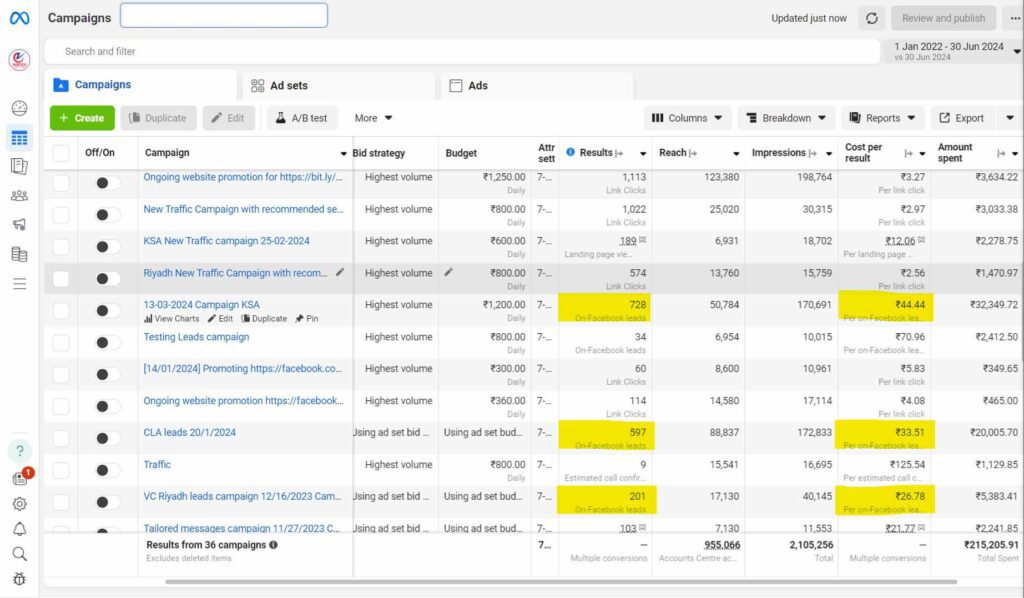The height and width of the screenshot is (598, 1024).
Task: Open the Billing icon in sidebar
Action: (x=20, y=254)
